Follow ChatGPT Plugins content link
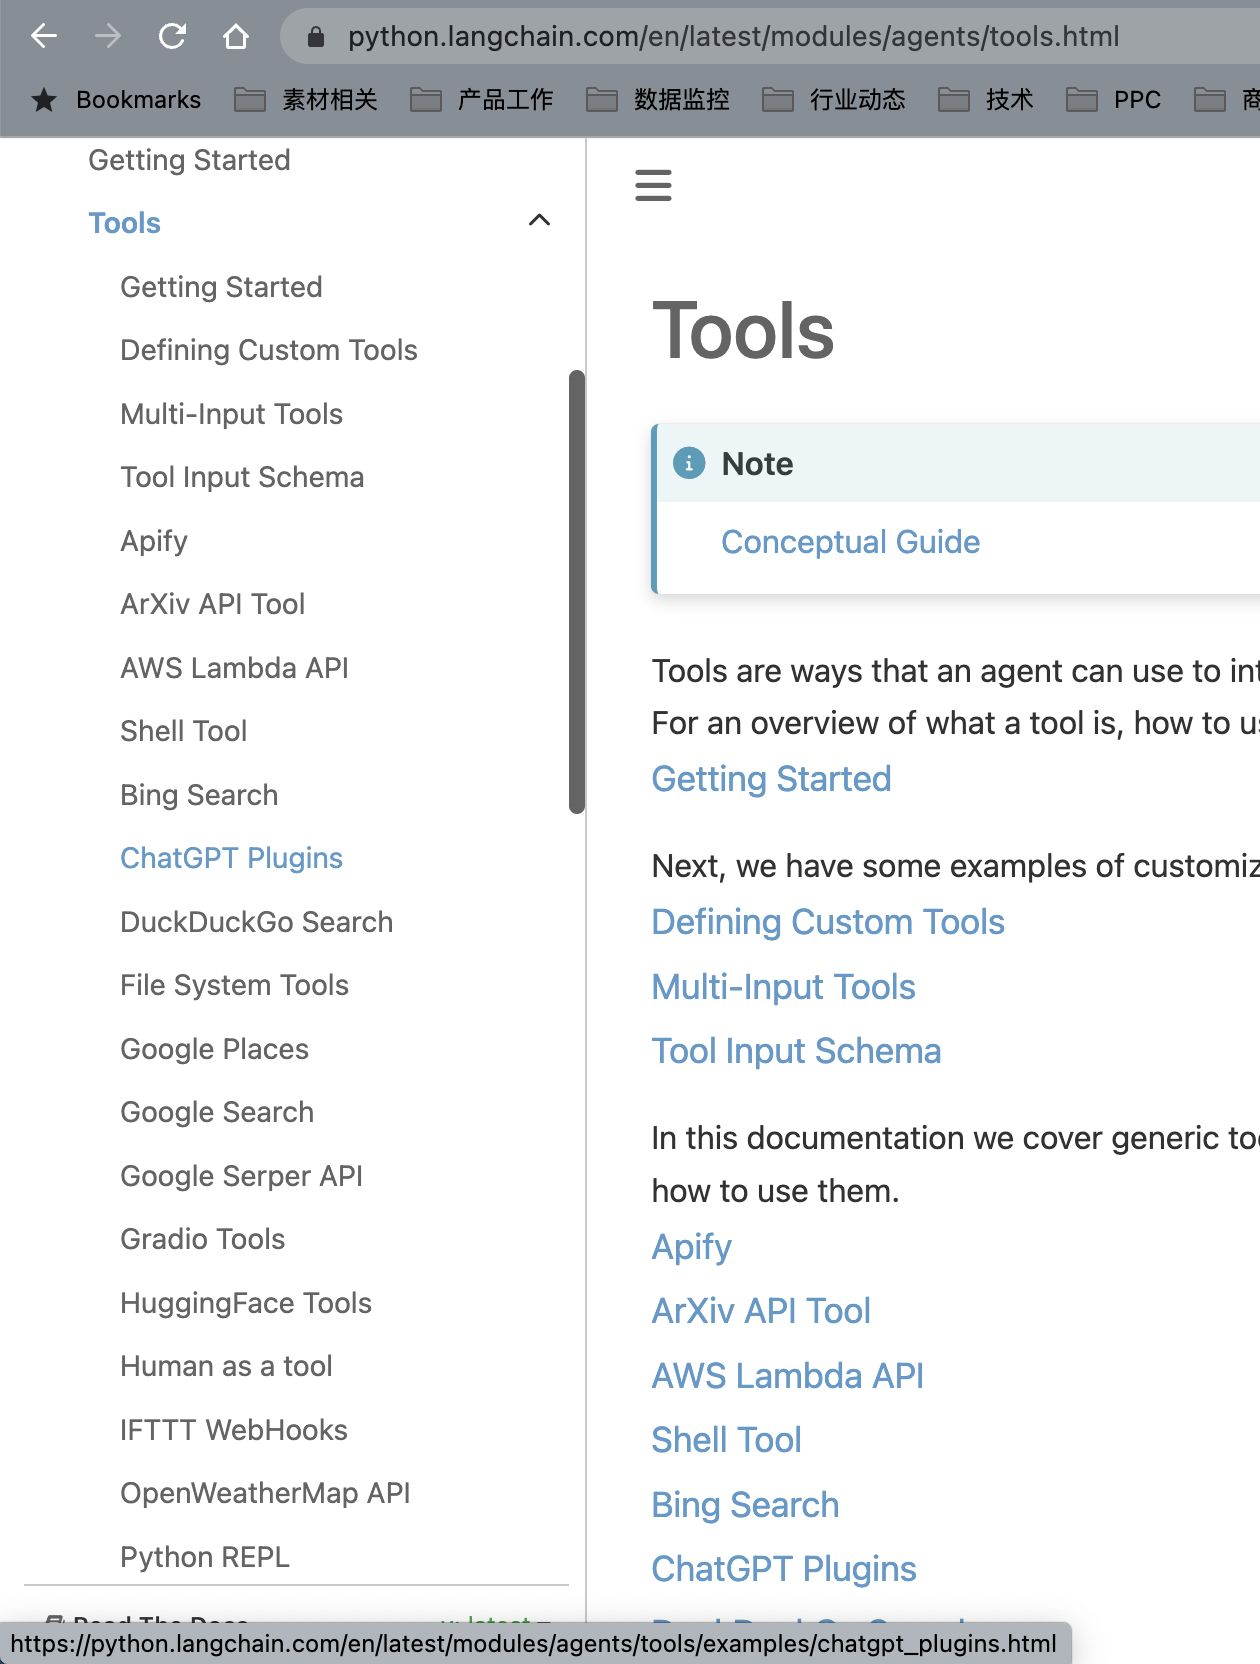The height and width of the screenshot is (1664, 1260). point(784,1569)
